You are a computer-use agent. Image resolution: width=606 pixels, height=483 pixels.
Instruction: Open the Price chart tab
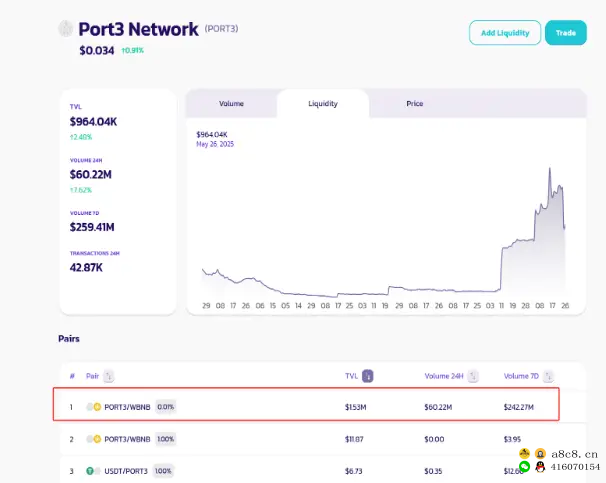414,104
